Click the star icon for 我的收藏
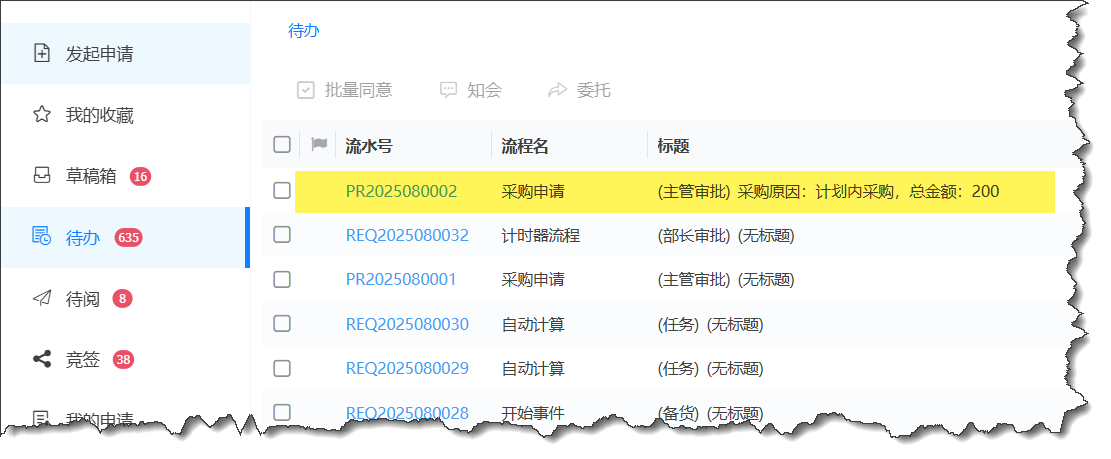Viewport: 1111px width, 459px height. click(42, 115)
